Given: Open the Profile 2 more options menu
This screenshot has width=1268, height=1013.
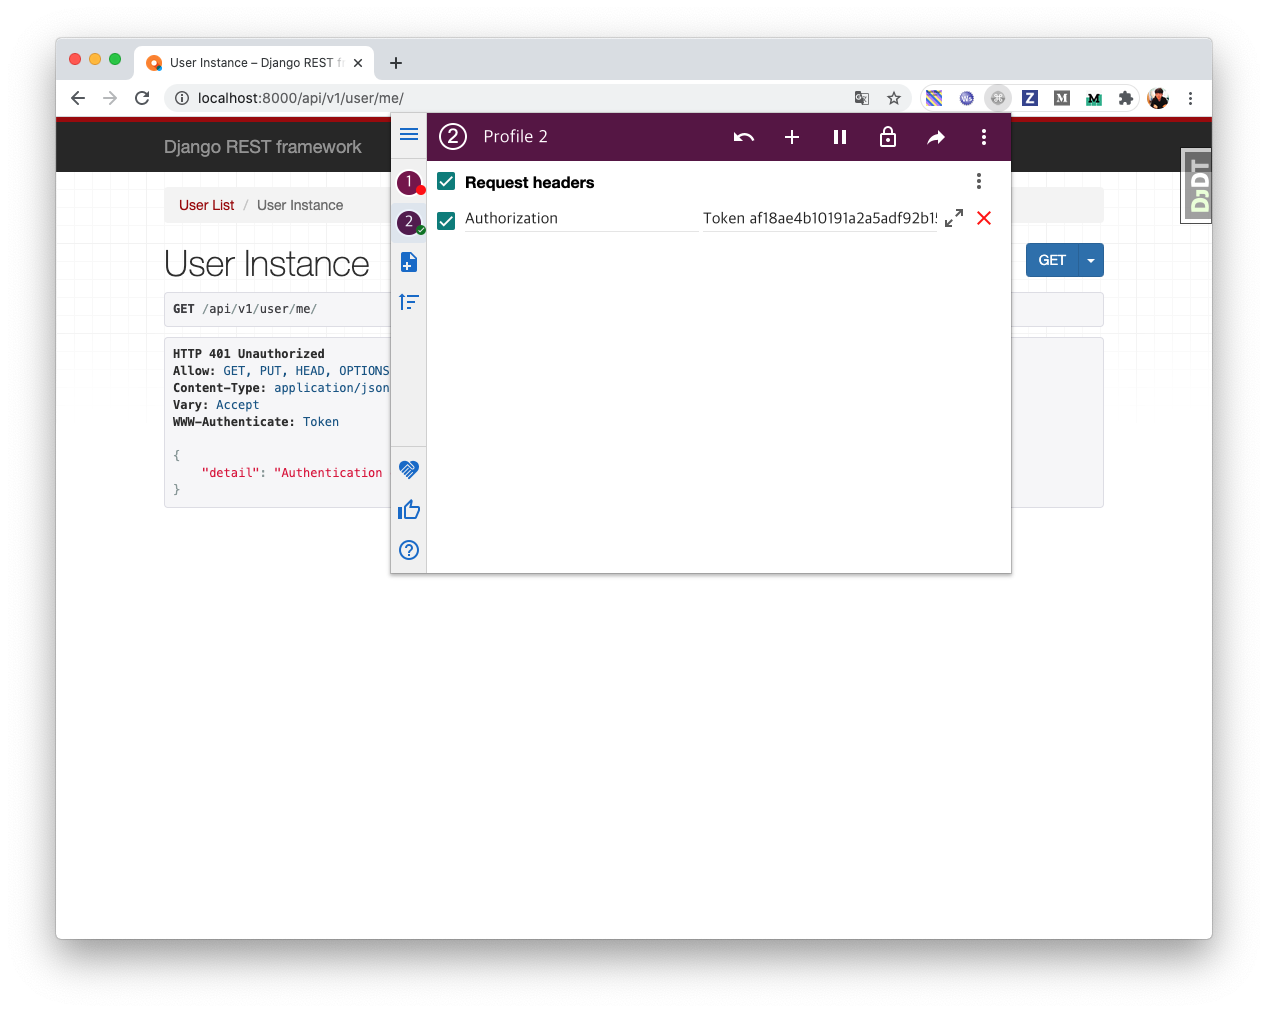Looking at the screenshot, I should (x=984, y=137).
